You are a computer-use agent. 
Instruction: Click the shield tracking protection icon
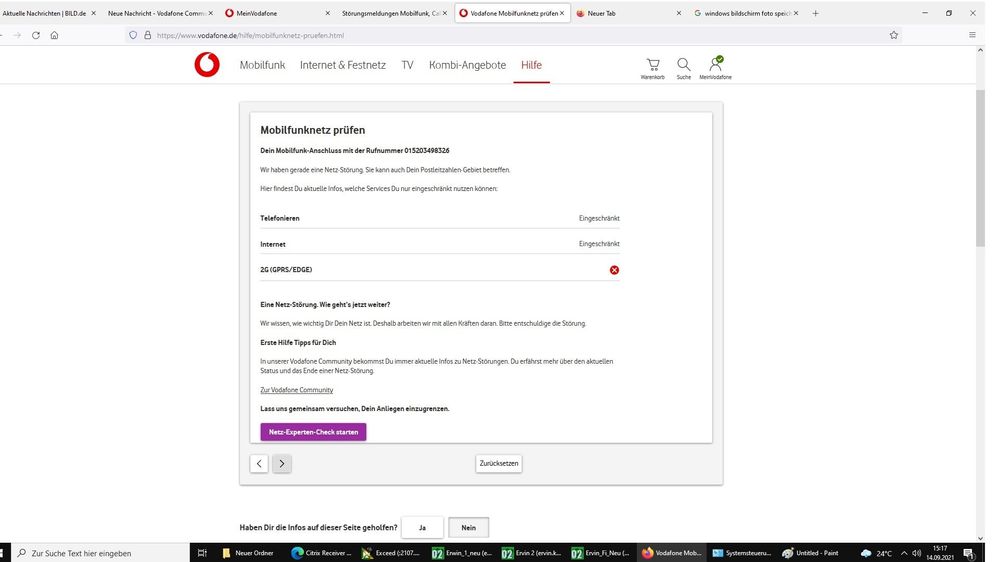pyautogui.click(x=133, y=35)
